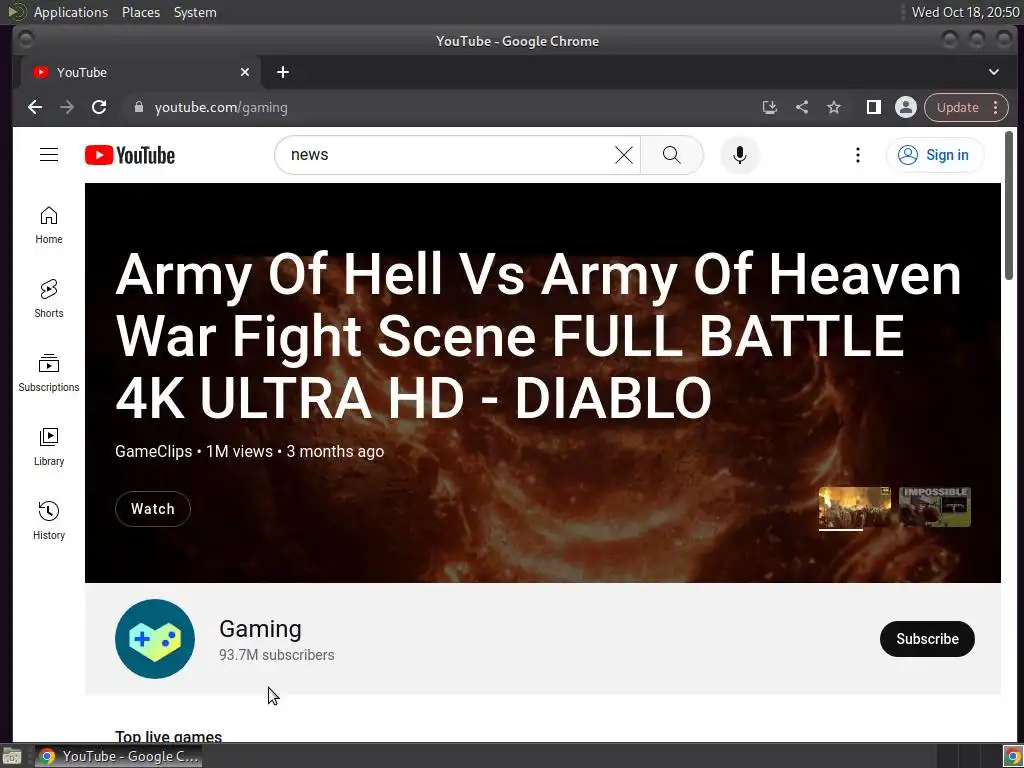This screenshot has width=1024, height=768.
Task: Clear the search box with the X icon
Action: 624,155
